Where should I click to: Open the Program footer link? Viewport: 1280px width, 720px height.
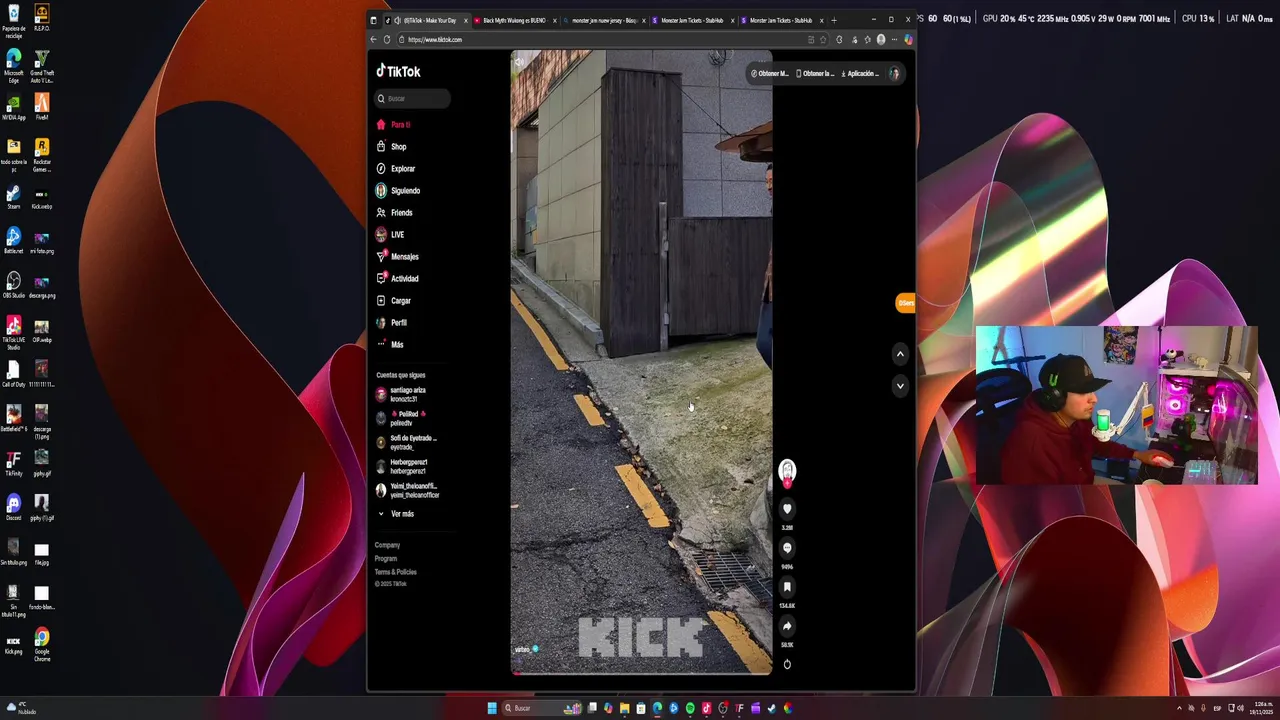click(x=386, y=558)
